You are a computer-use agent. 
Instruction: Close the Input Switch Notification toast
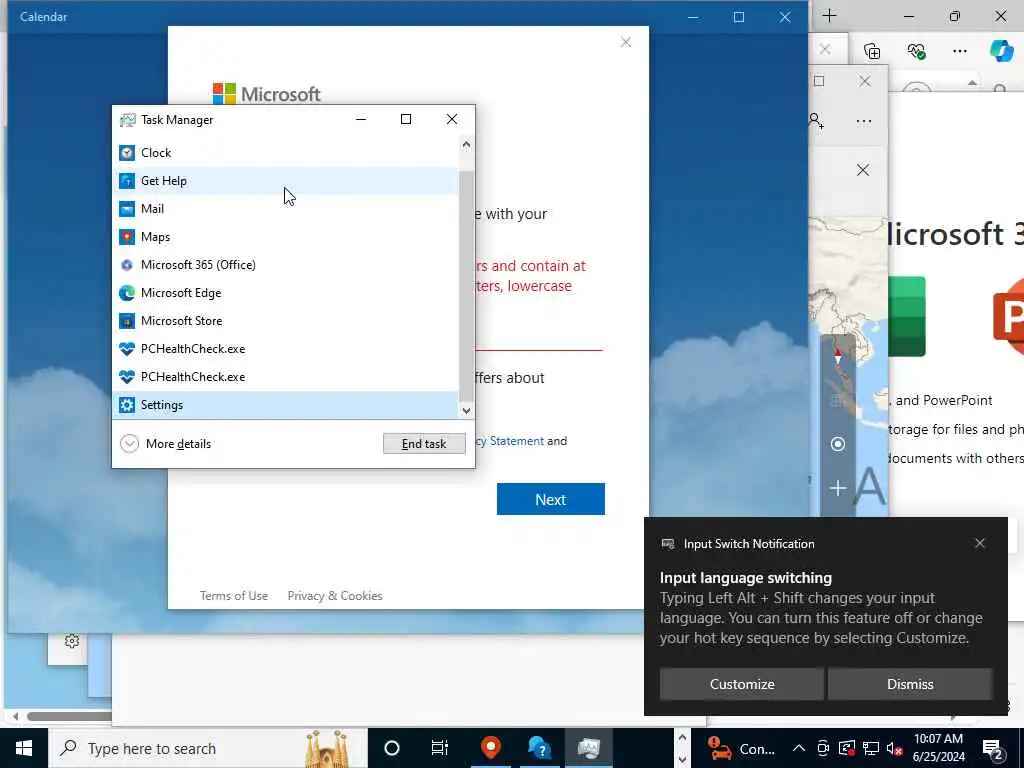(x=980, y=543)
